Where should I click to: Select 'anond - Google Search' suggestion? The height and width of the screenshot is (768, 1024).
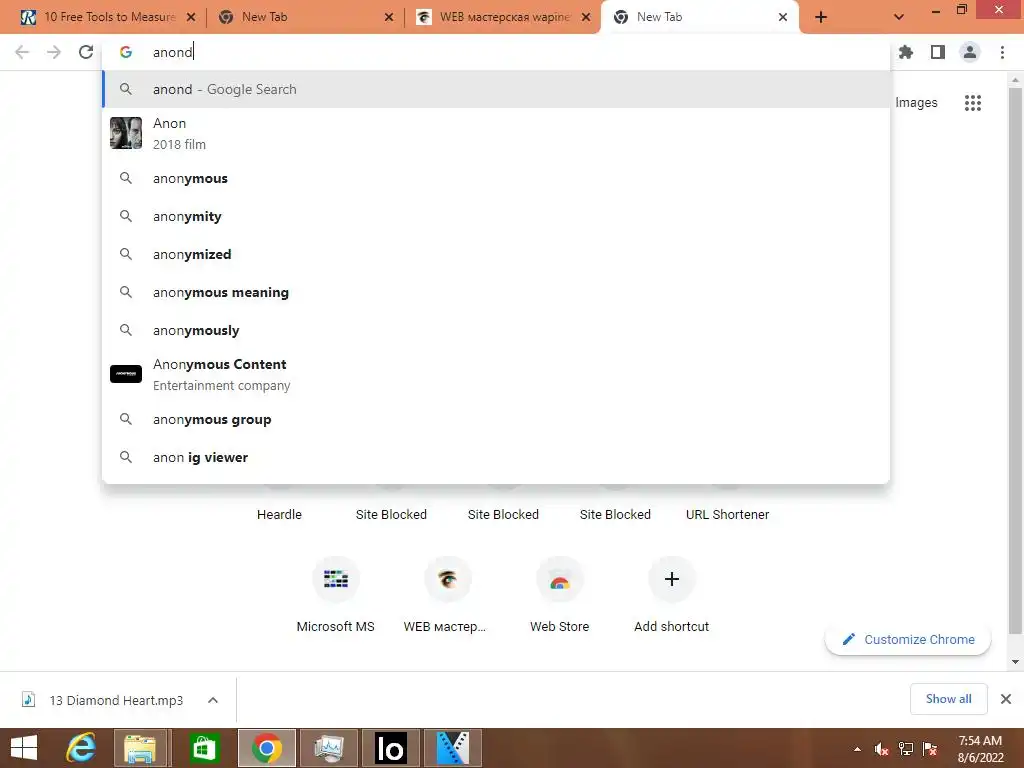496,89
